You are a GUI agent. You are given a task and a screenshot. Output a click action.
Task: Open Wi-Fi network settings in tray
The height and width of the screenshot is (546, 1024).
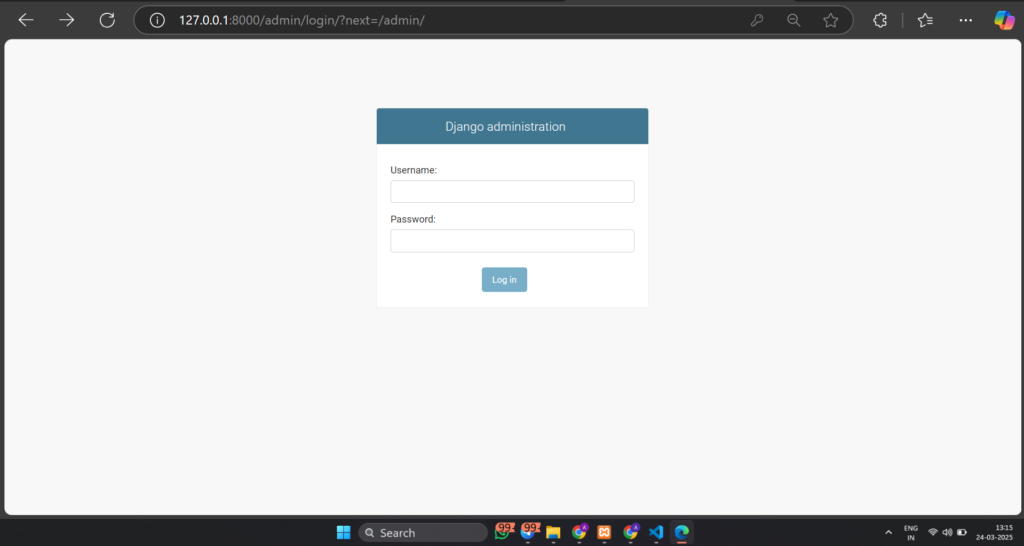pos(933,532)
